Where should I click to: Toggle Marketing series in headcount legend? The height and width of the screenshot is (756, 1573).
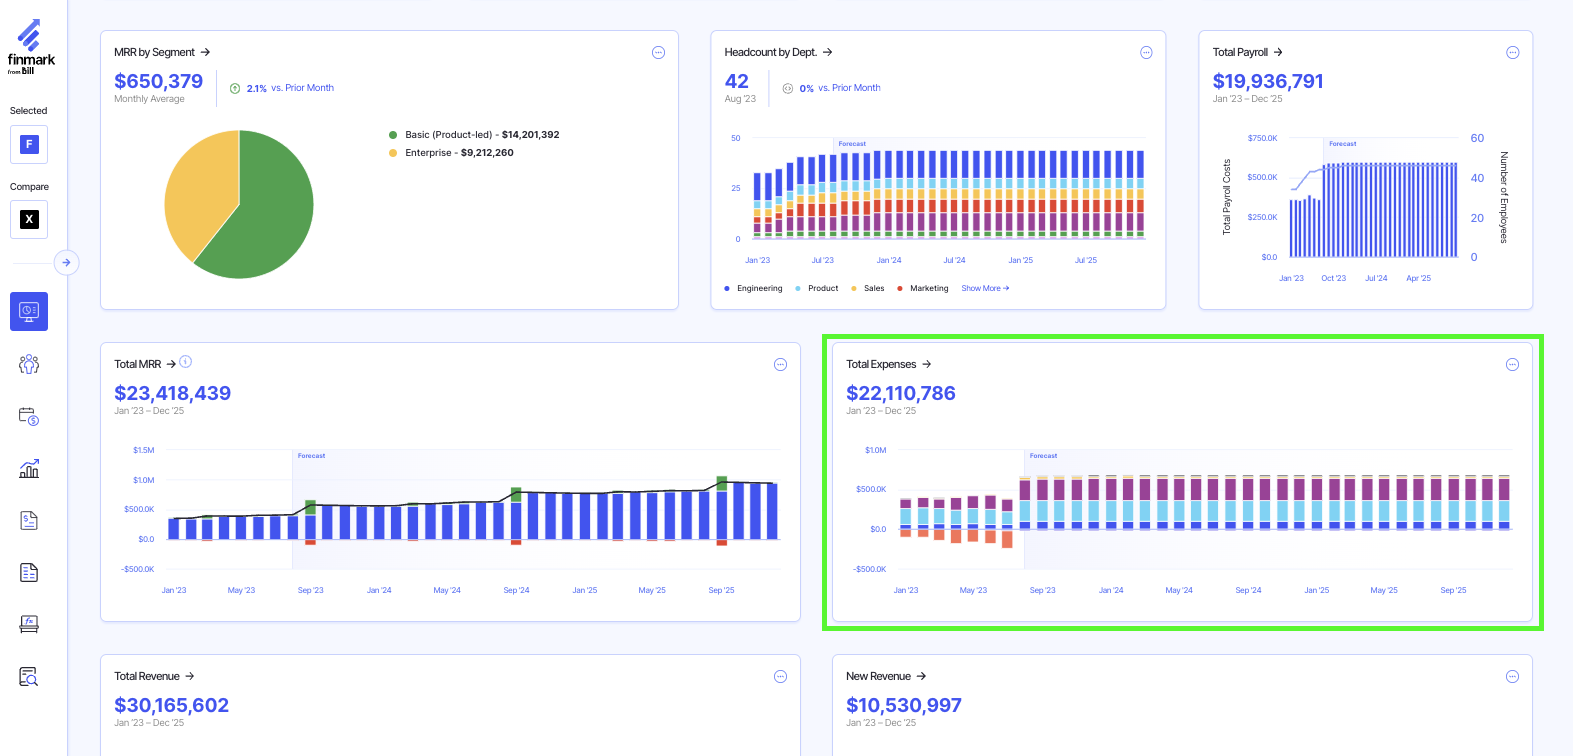(928, 288)
